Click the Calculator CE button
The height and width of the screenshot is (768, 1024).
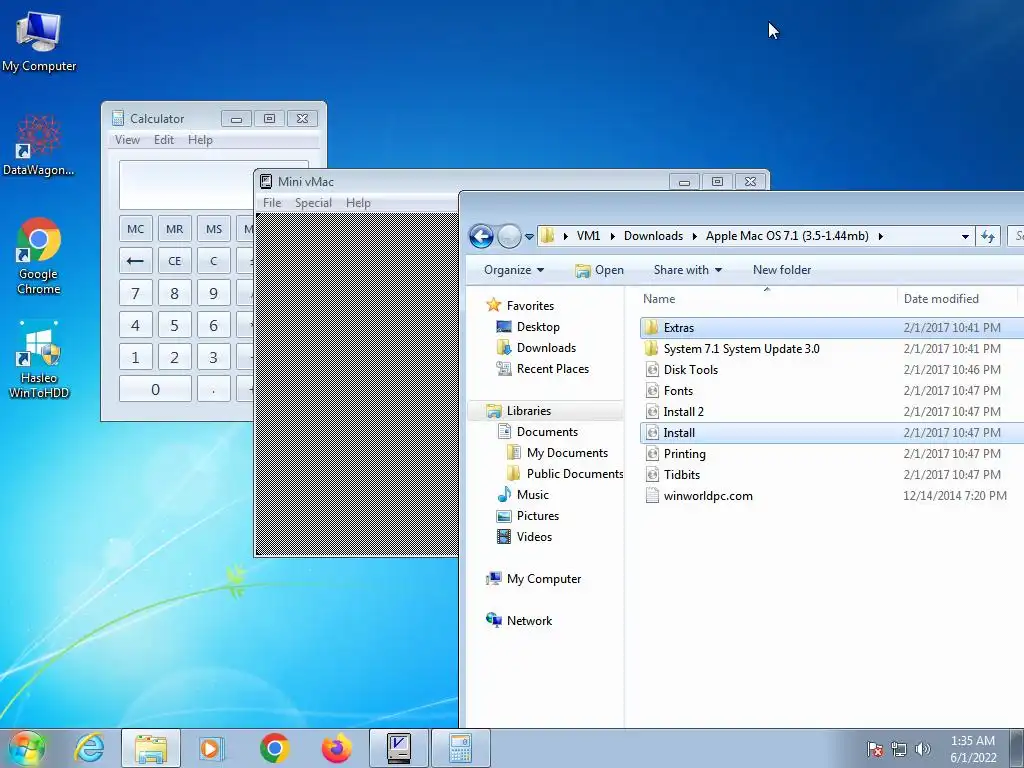coord(174,261)
